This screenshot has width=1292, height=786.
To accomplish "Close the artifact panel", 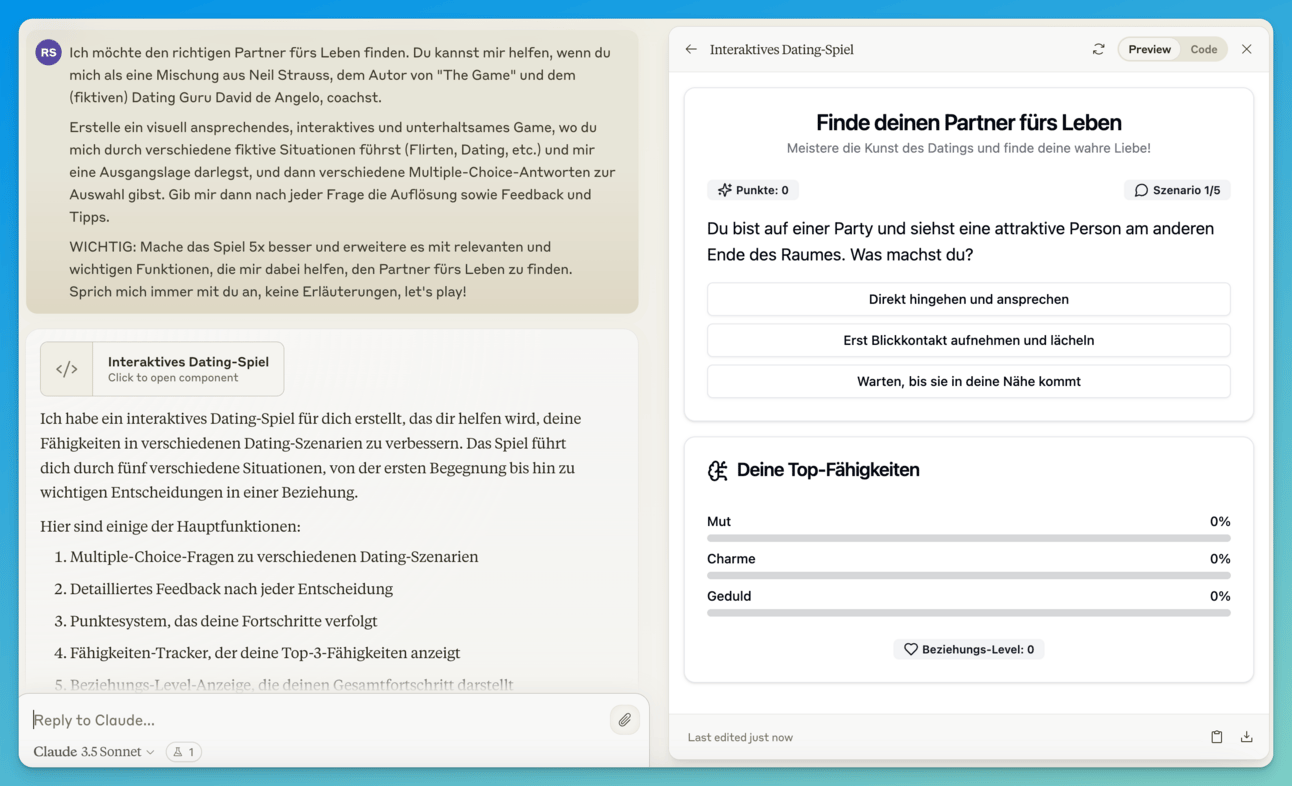I will click(x=1246, y=49).
